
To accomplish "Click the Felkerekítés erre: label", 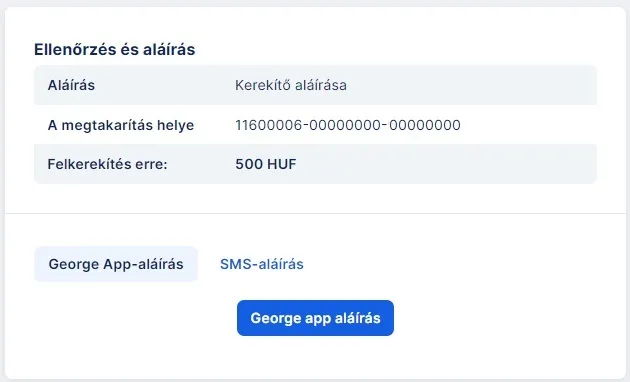I will tap(107, 164).
